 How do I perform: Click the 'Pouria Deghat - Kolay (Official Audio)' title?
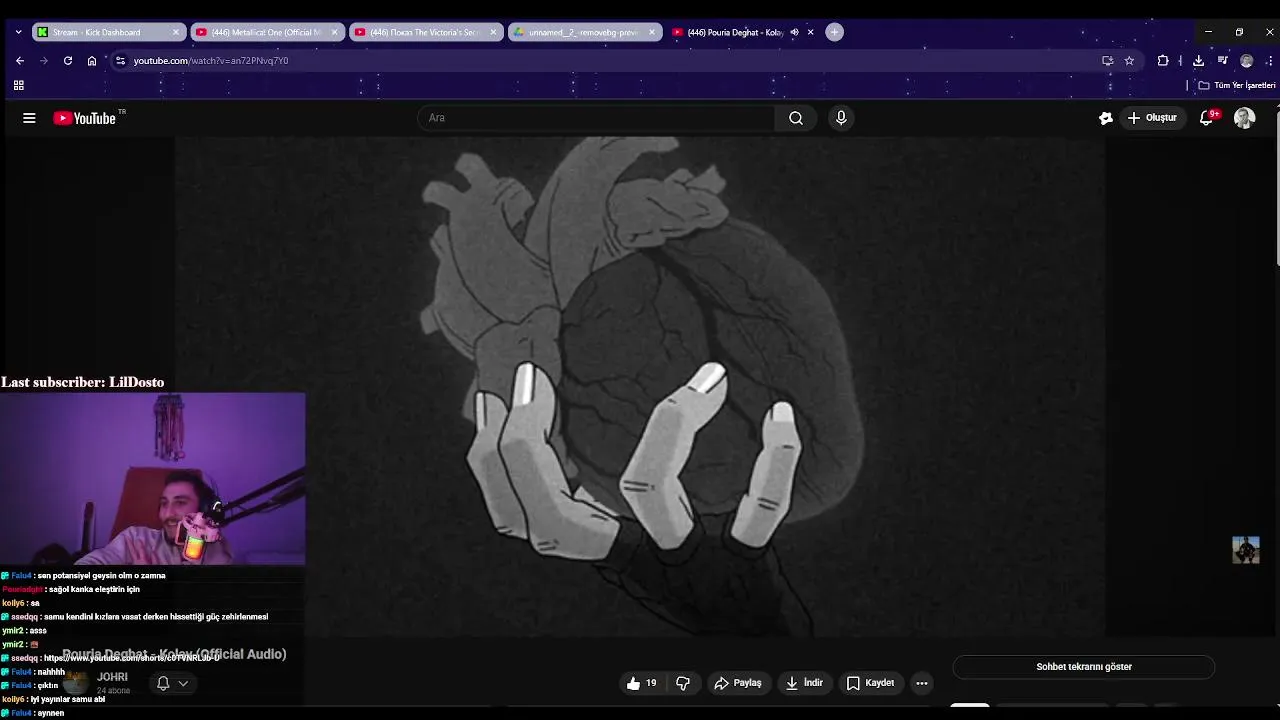174,654
